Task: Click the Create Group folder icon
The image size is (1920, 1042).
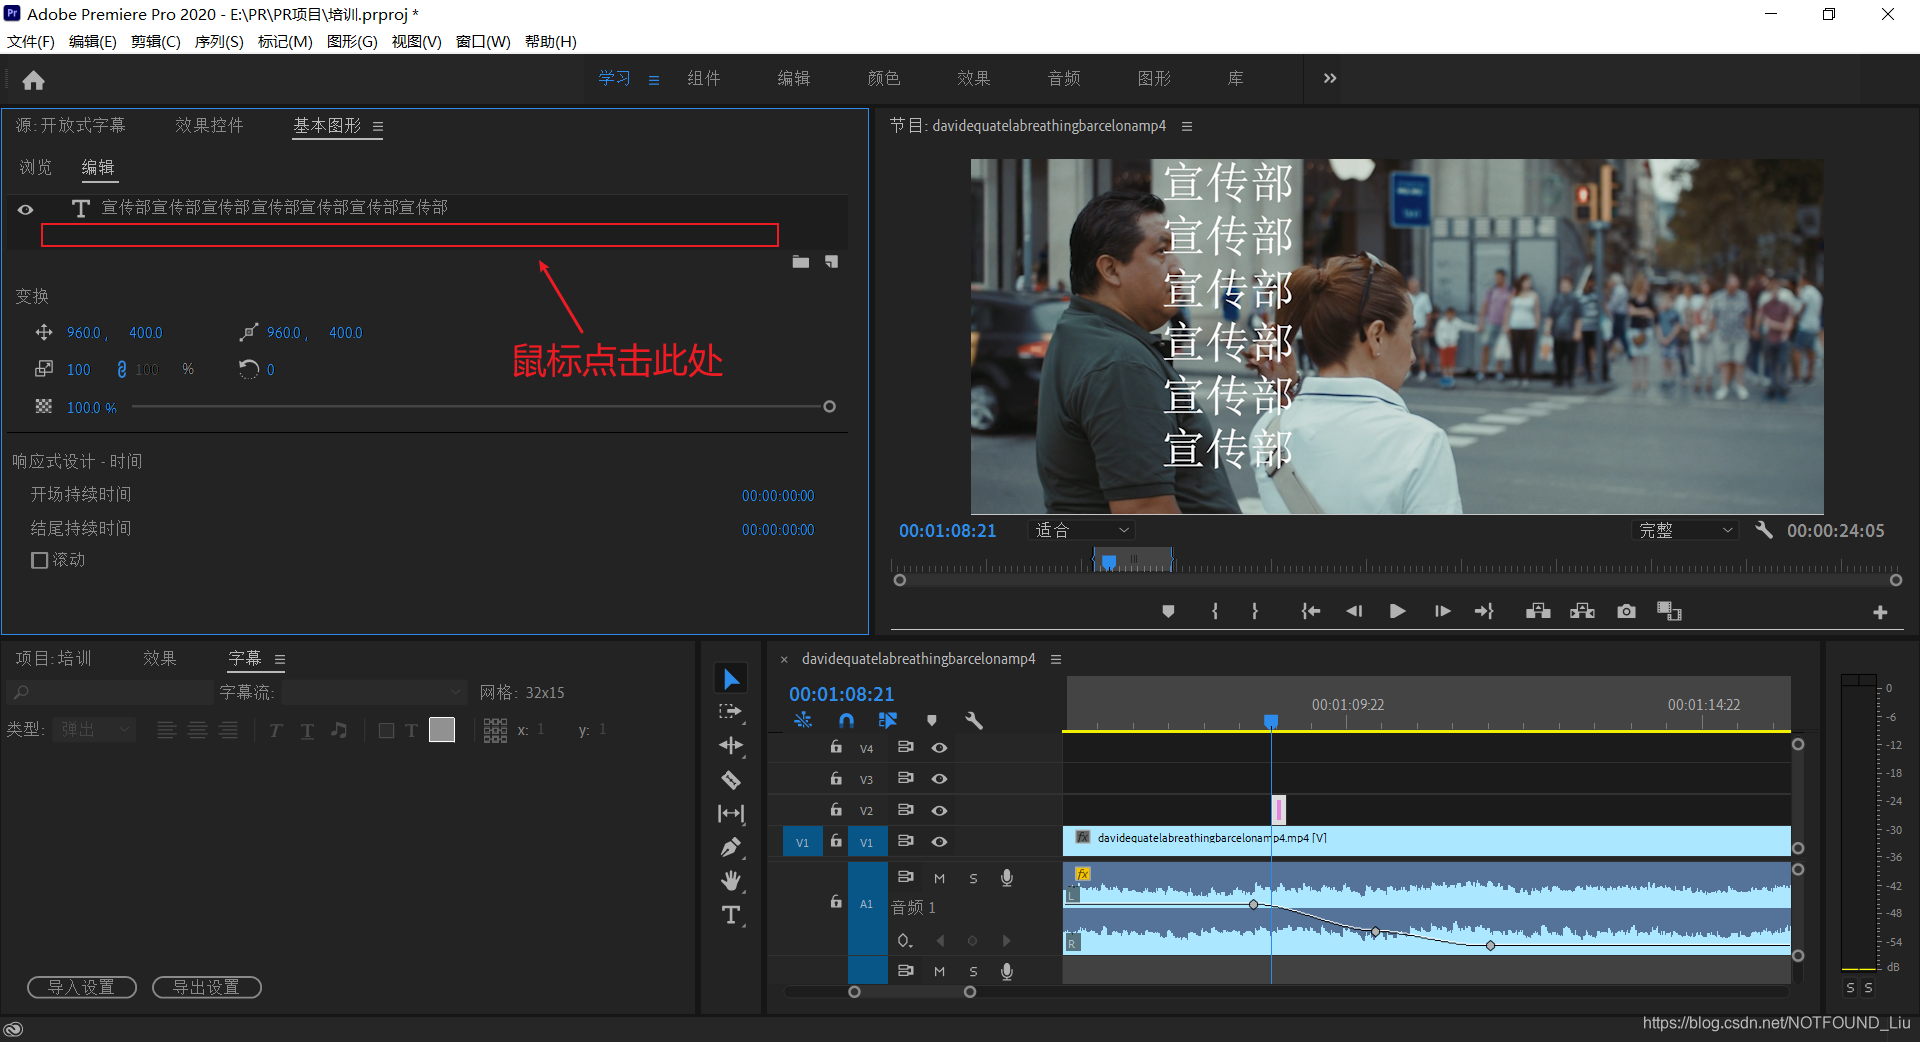Action: tap(801, 262)
